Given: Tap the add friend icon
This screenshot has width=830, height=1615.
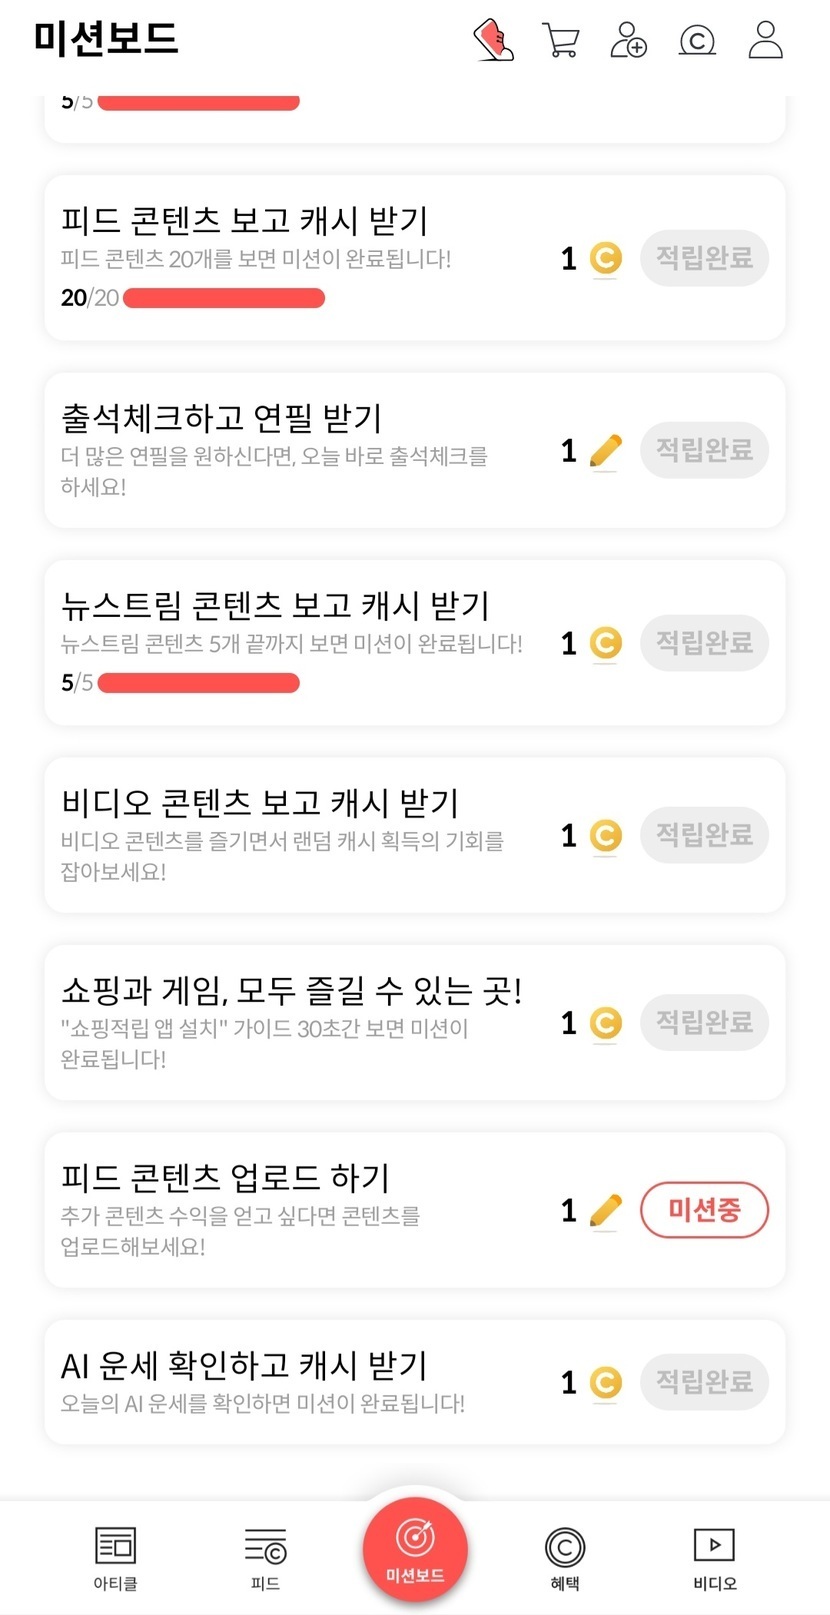Looking at the screenshot, I should pyautogui.click(x=628, y=40).
